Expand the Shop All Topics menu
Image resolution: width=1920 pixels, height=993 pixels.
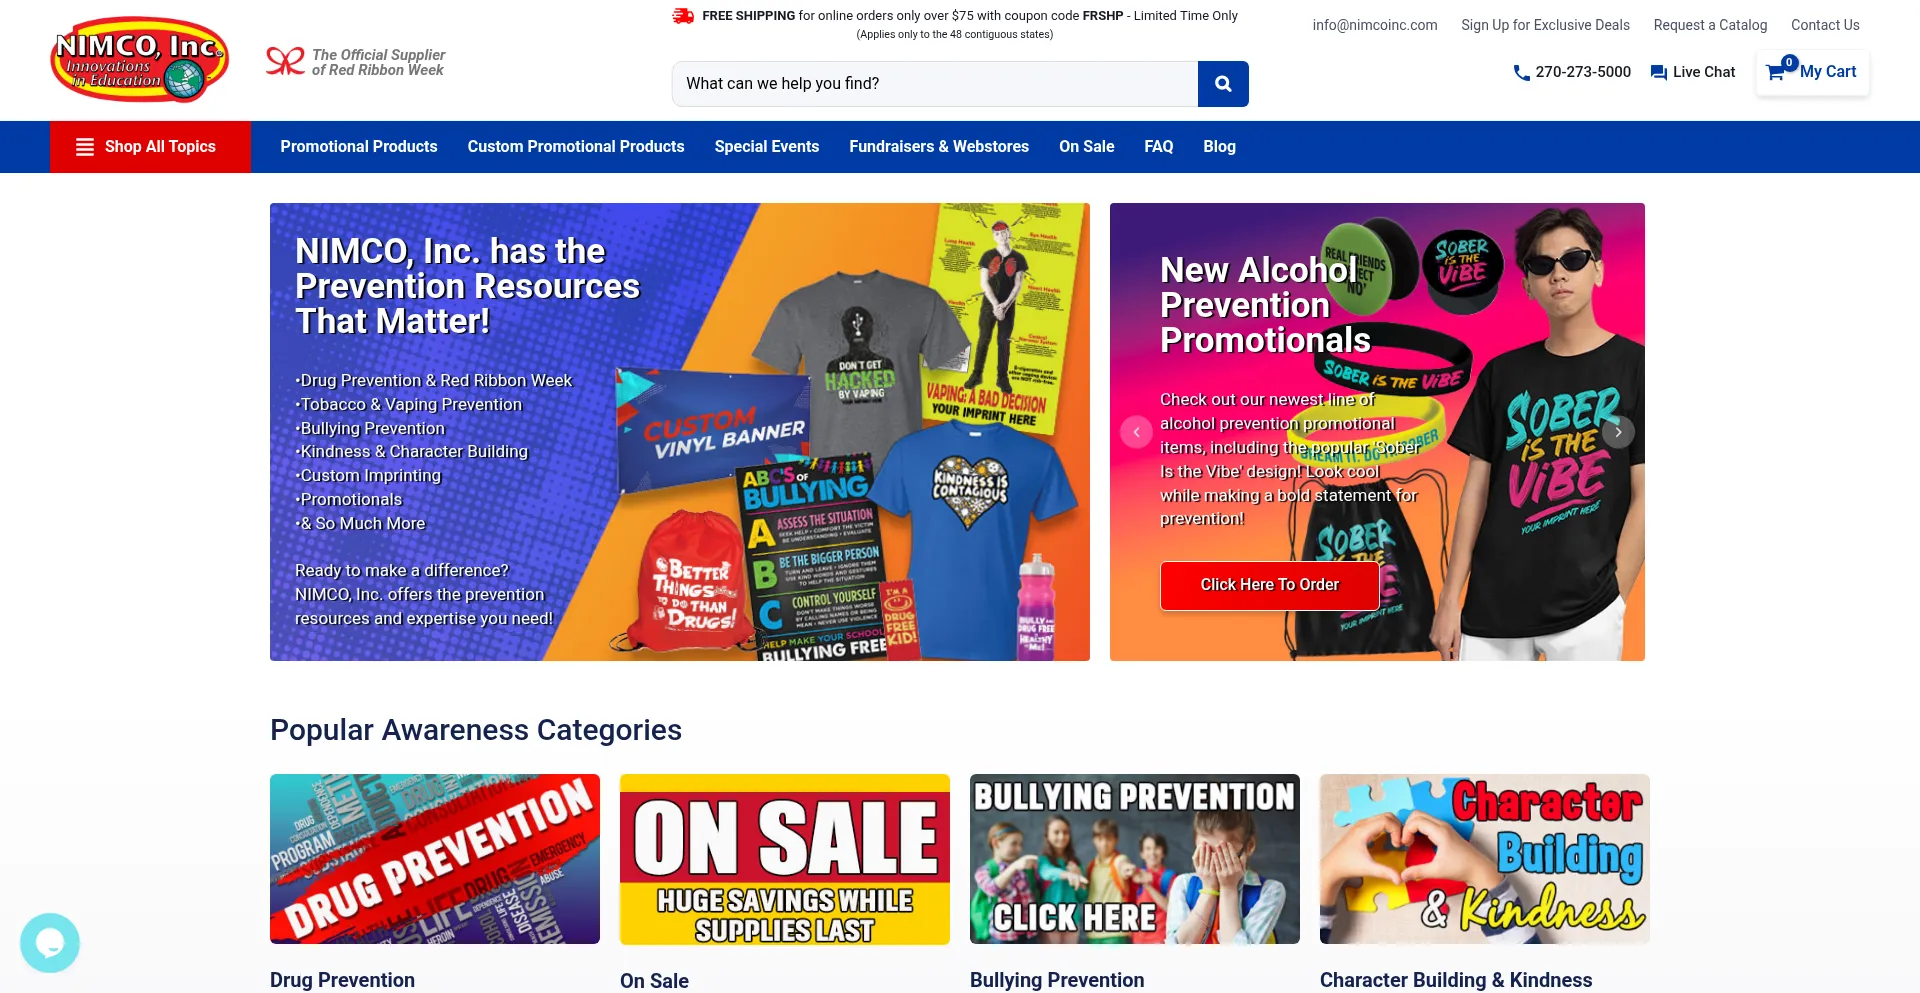coord(150,147)
